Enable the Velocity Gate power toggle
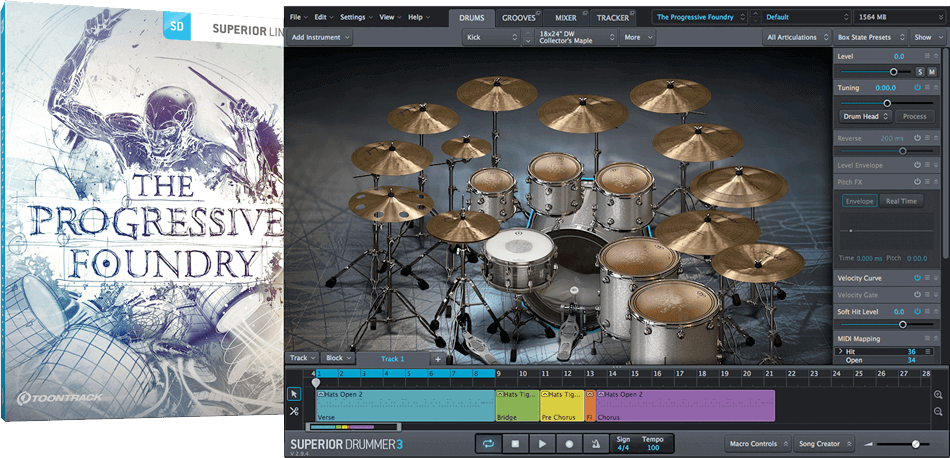Image resolution: width=950 pixels, height=458 pixels. point(917,295)
